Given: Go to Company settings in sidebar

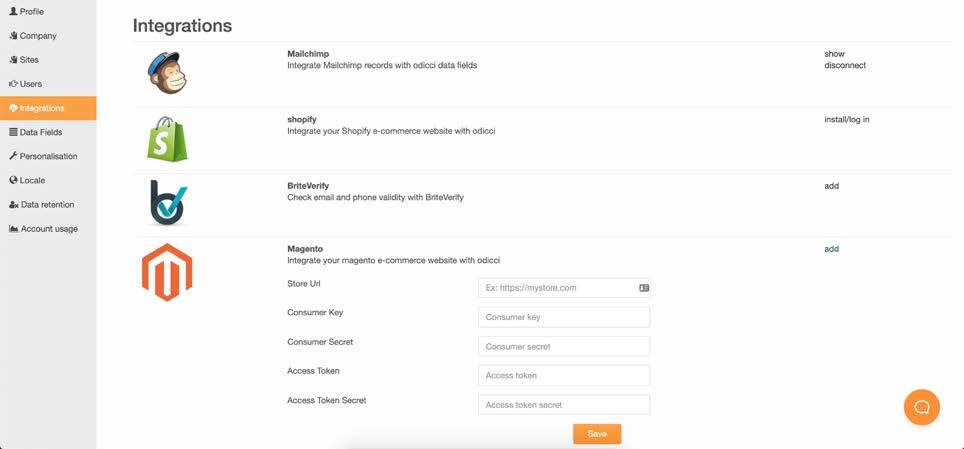Looking at the screenshot, I should (x=37, y=36).
